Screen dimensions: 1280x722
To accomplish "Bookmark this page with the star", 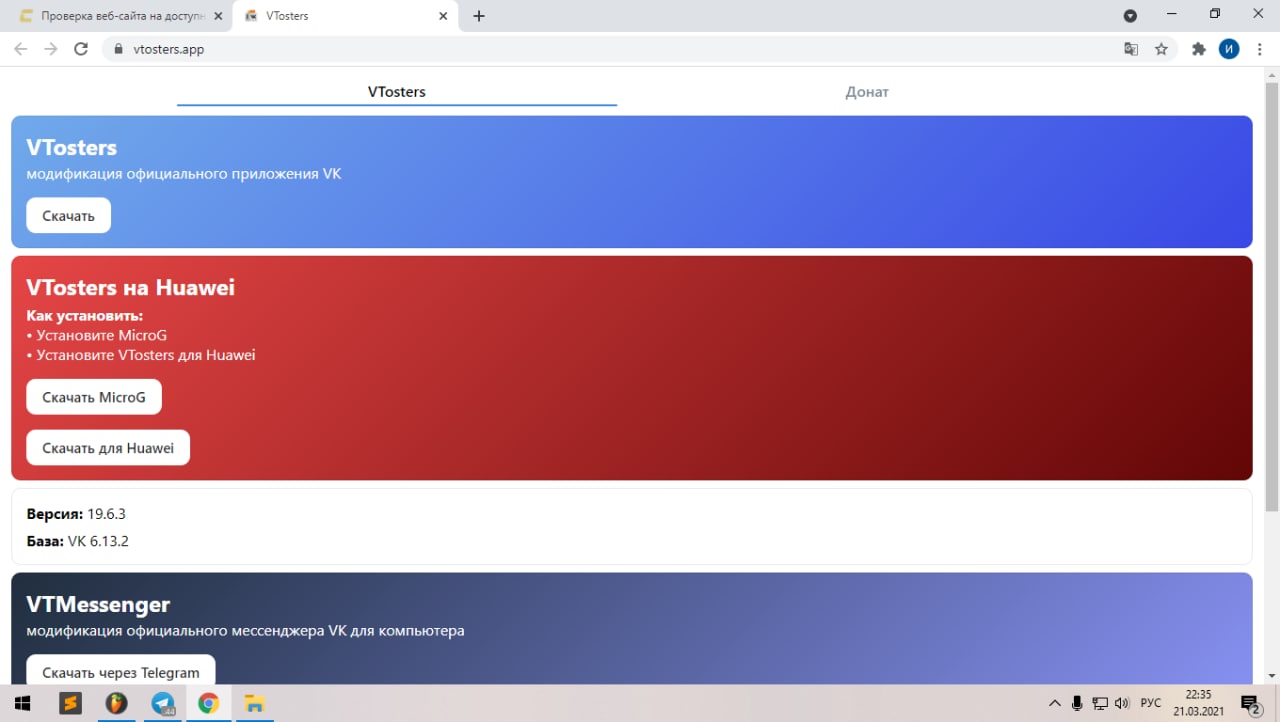I will coord(1161,49).
